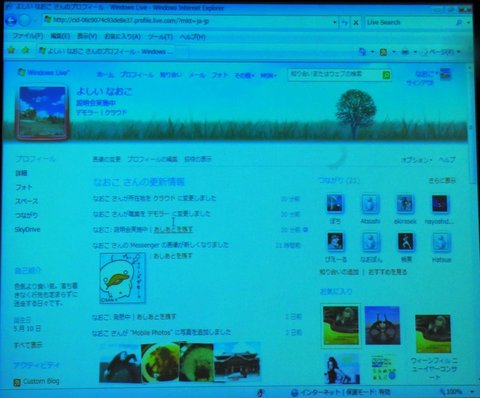Click the RSS feeds icon in the command bar
The image size is (480, 398).
point(383,52)
